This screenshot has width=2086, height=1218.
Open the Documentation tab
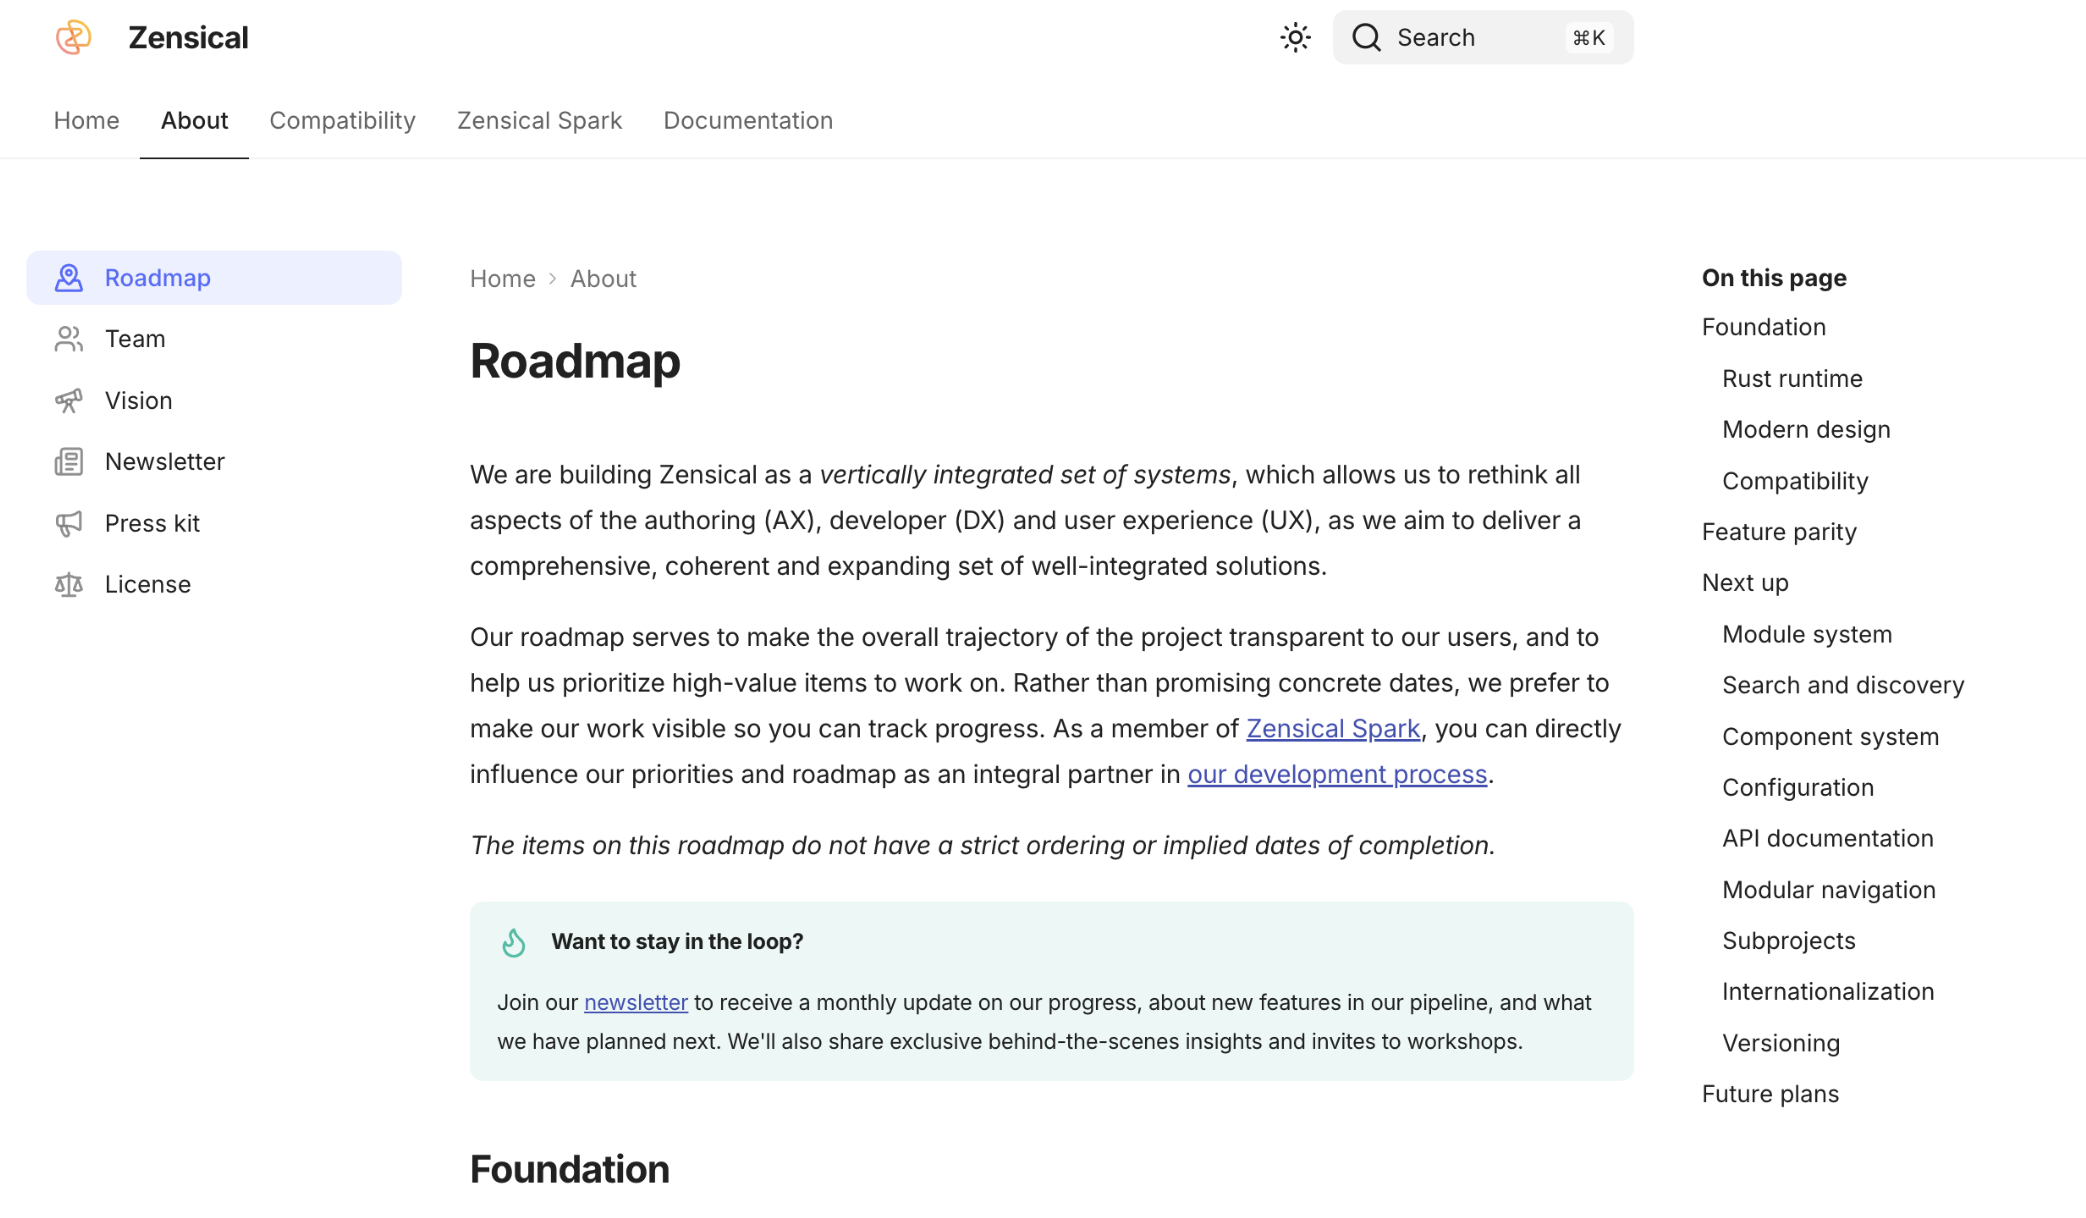click(747, 121)
